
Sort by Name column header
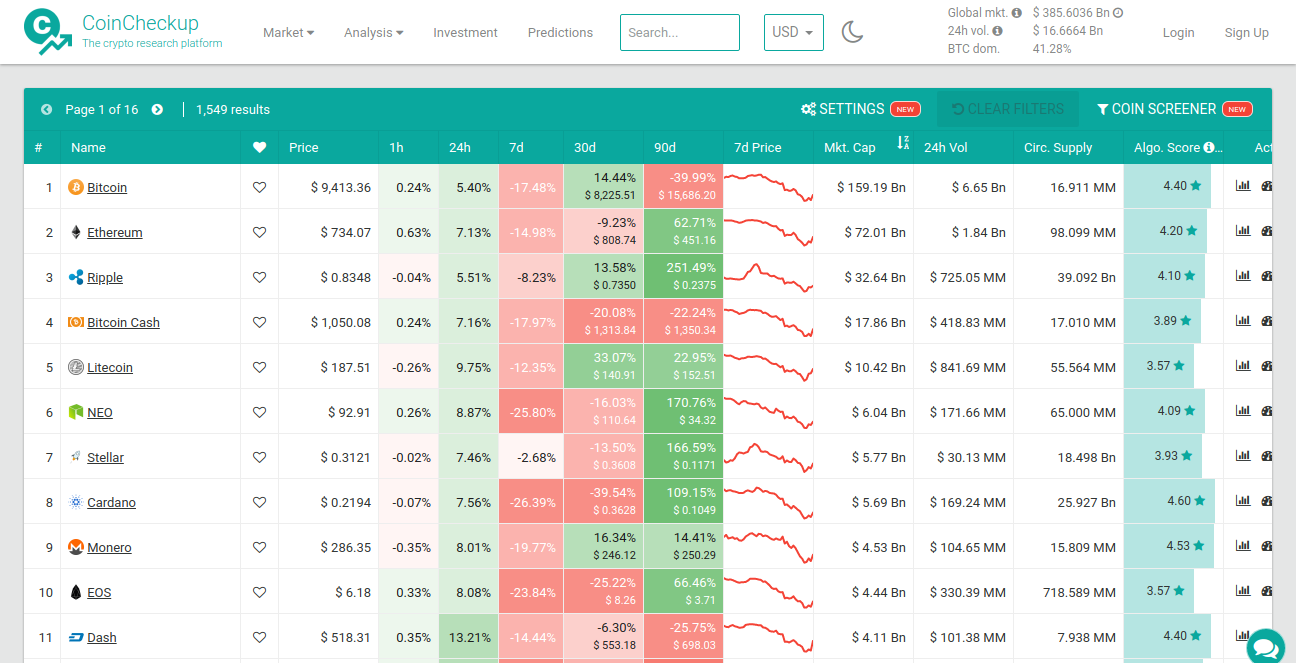(x=88, y=147)
